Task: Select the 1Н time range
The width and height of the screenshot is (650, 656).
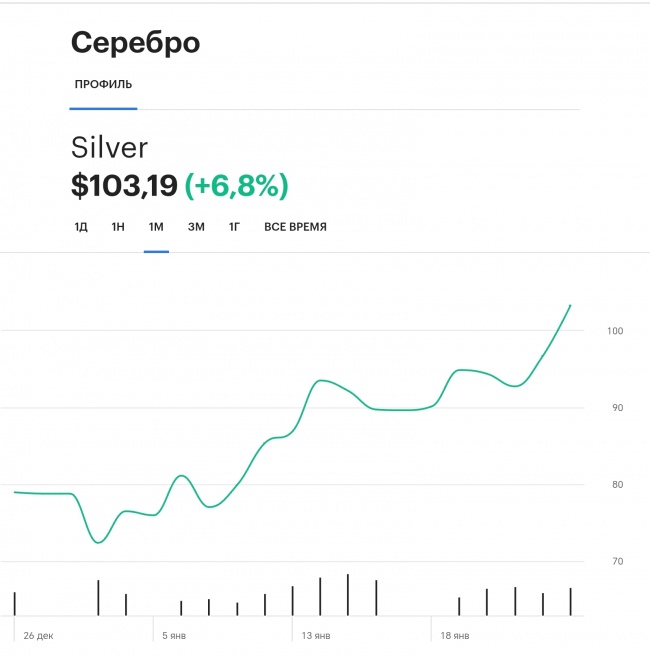Action: pos(118,227)
